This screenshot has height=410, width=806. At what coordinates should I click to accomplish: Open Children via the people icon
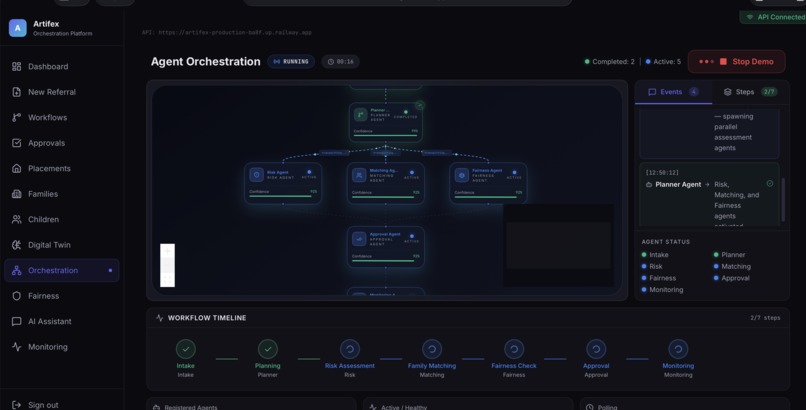point(16,219)
